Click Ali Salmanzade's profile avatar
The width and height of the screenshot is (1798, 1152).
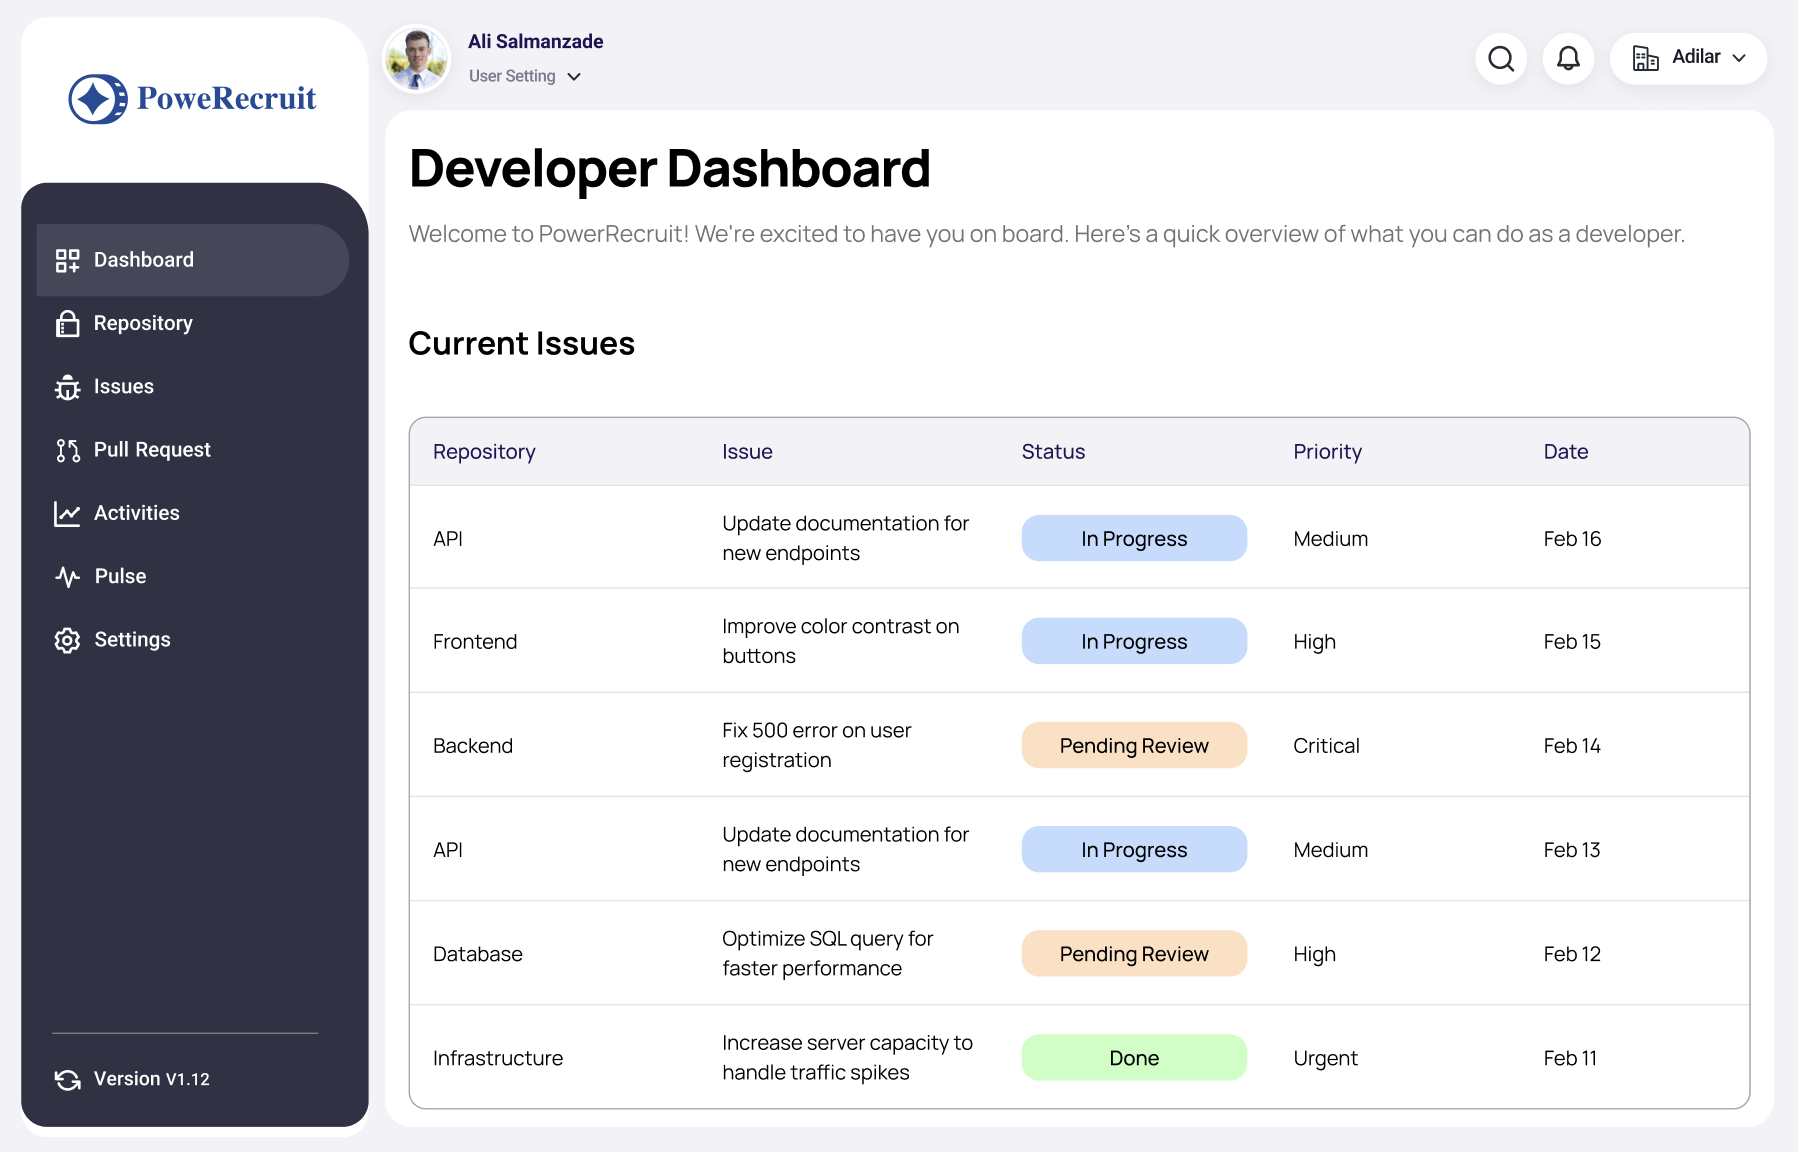[x=417, y=59]
